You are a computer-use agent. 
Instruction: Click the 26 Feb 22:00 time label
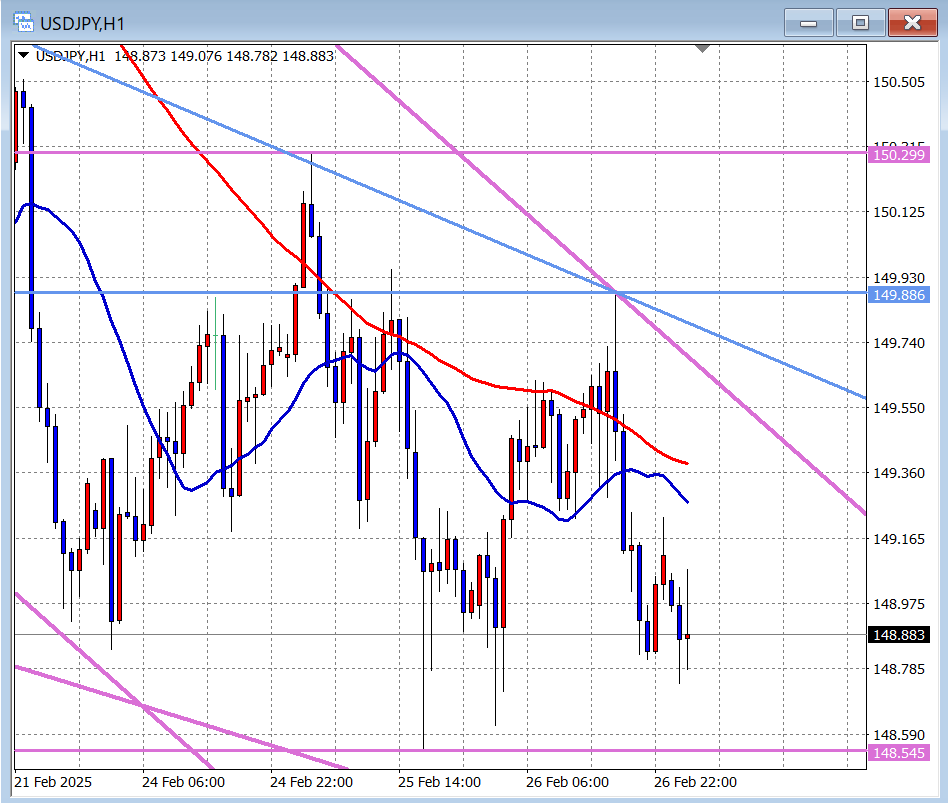(695, 782)
